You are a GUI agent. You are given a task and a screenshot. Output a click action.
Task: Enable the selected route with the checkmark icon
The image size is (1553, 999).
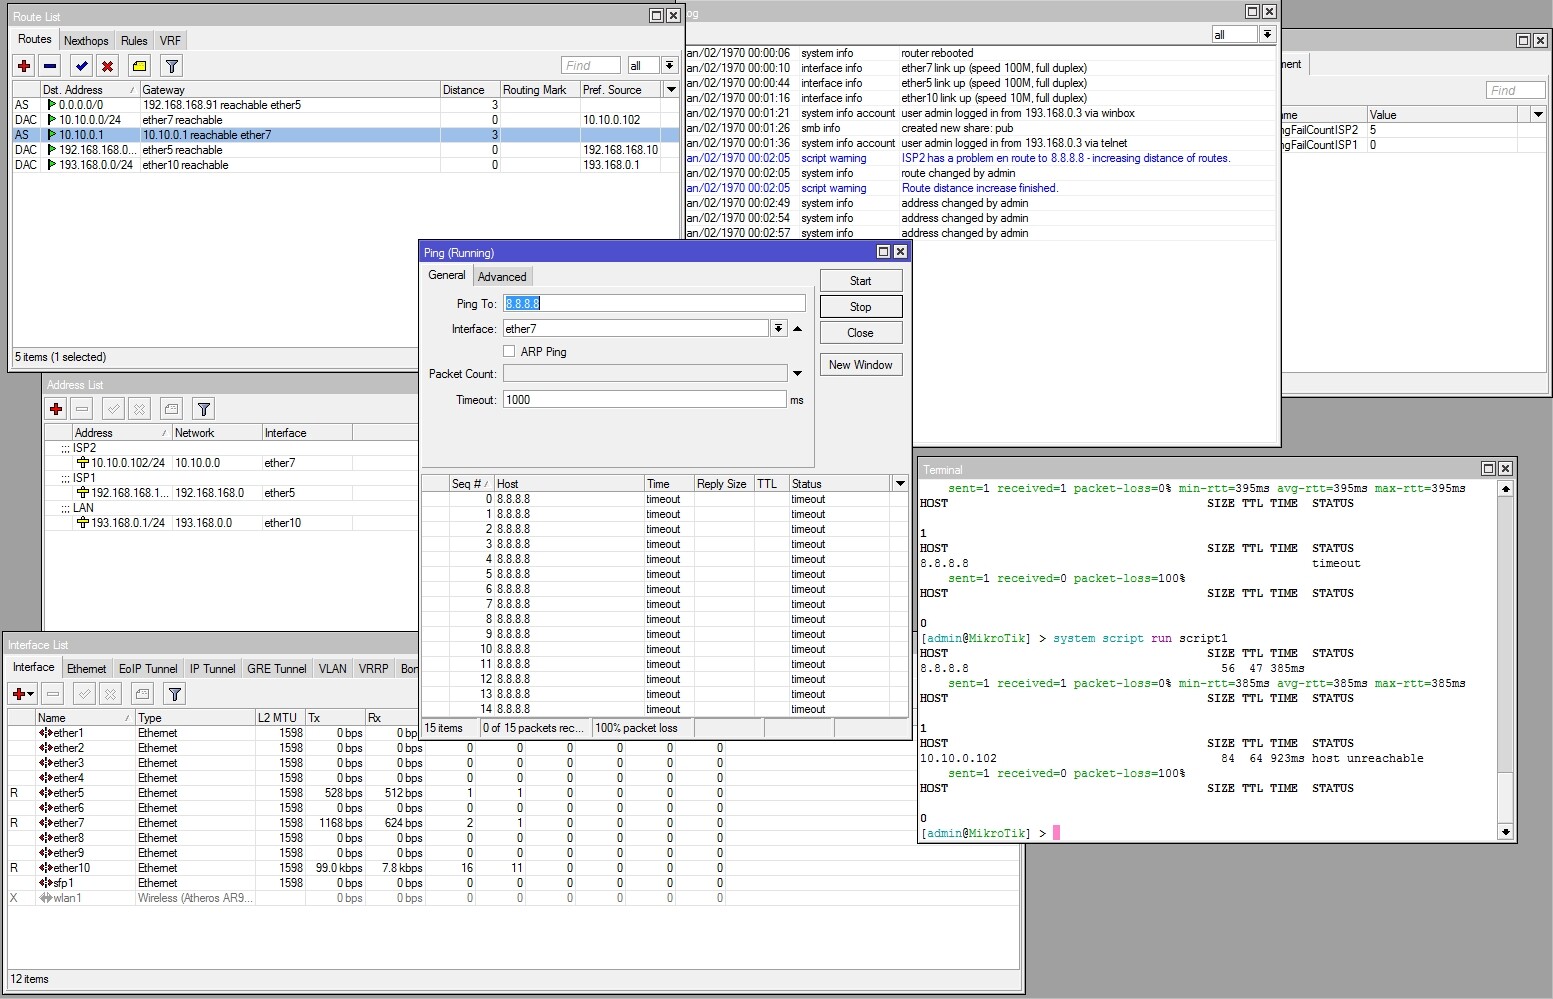coord(81,65)
